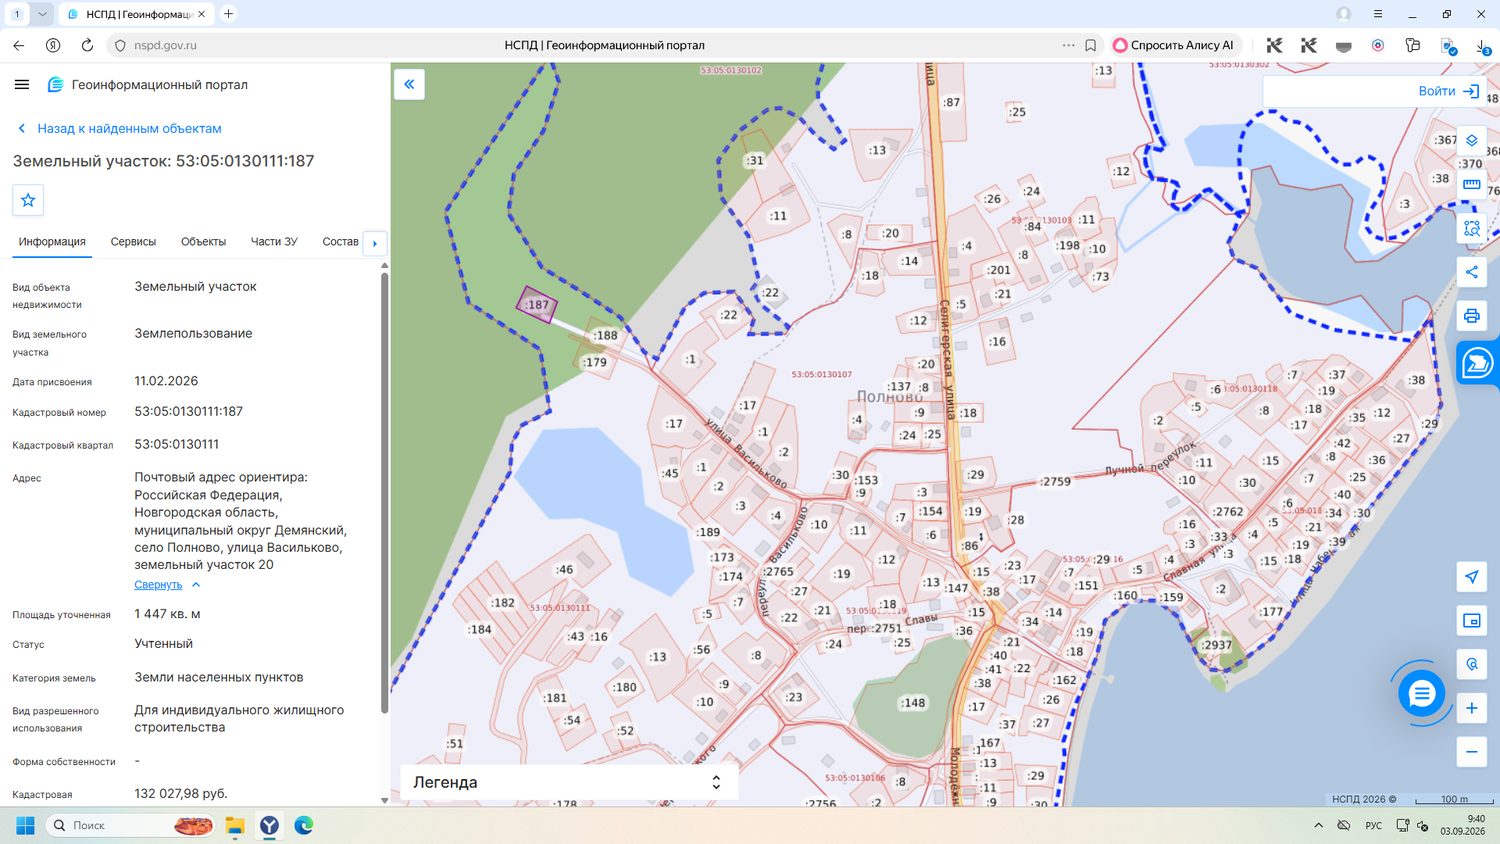Open the browser tab list dropdown
The width and height of the screenshot is (1500, 844).
tap(42, 14)
